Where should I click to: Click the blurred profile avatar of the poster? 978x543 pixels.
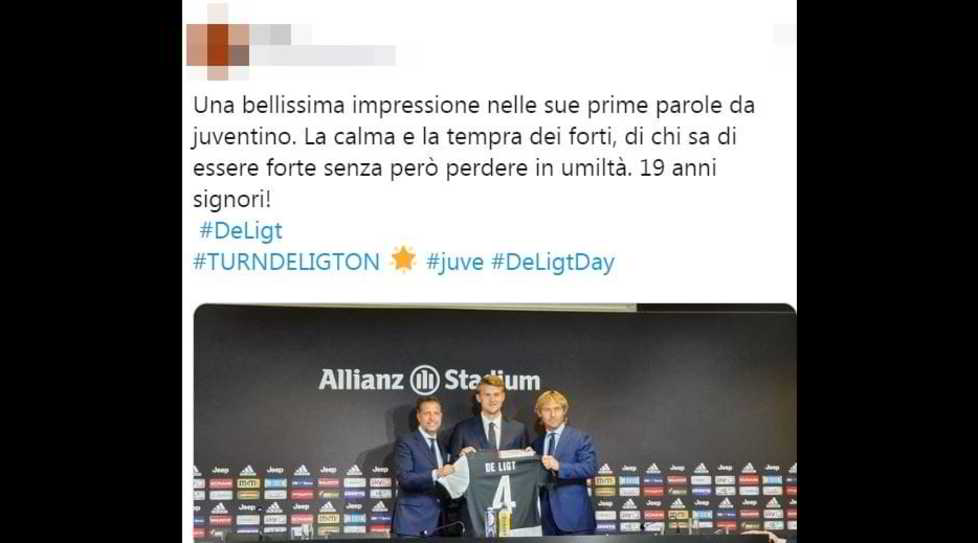pyautogui.click(x=218, y=44)
